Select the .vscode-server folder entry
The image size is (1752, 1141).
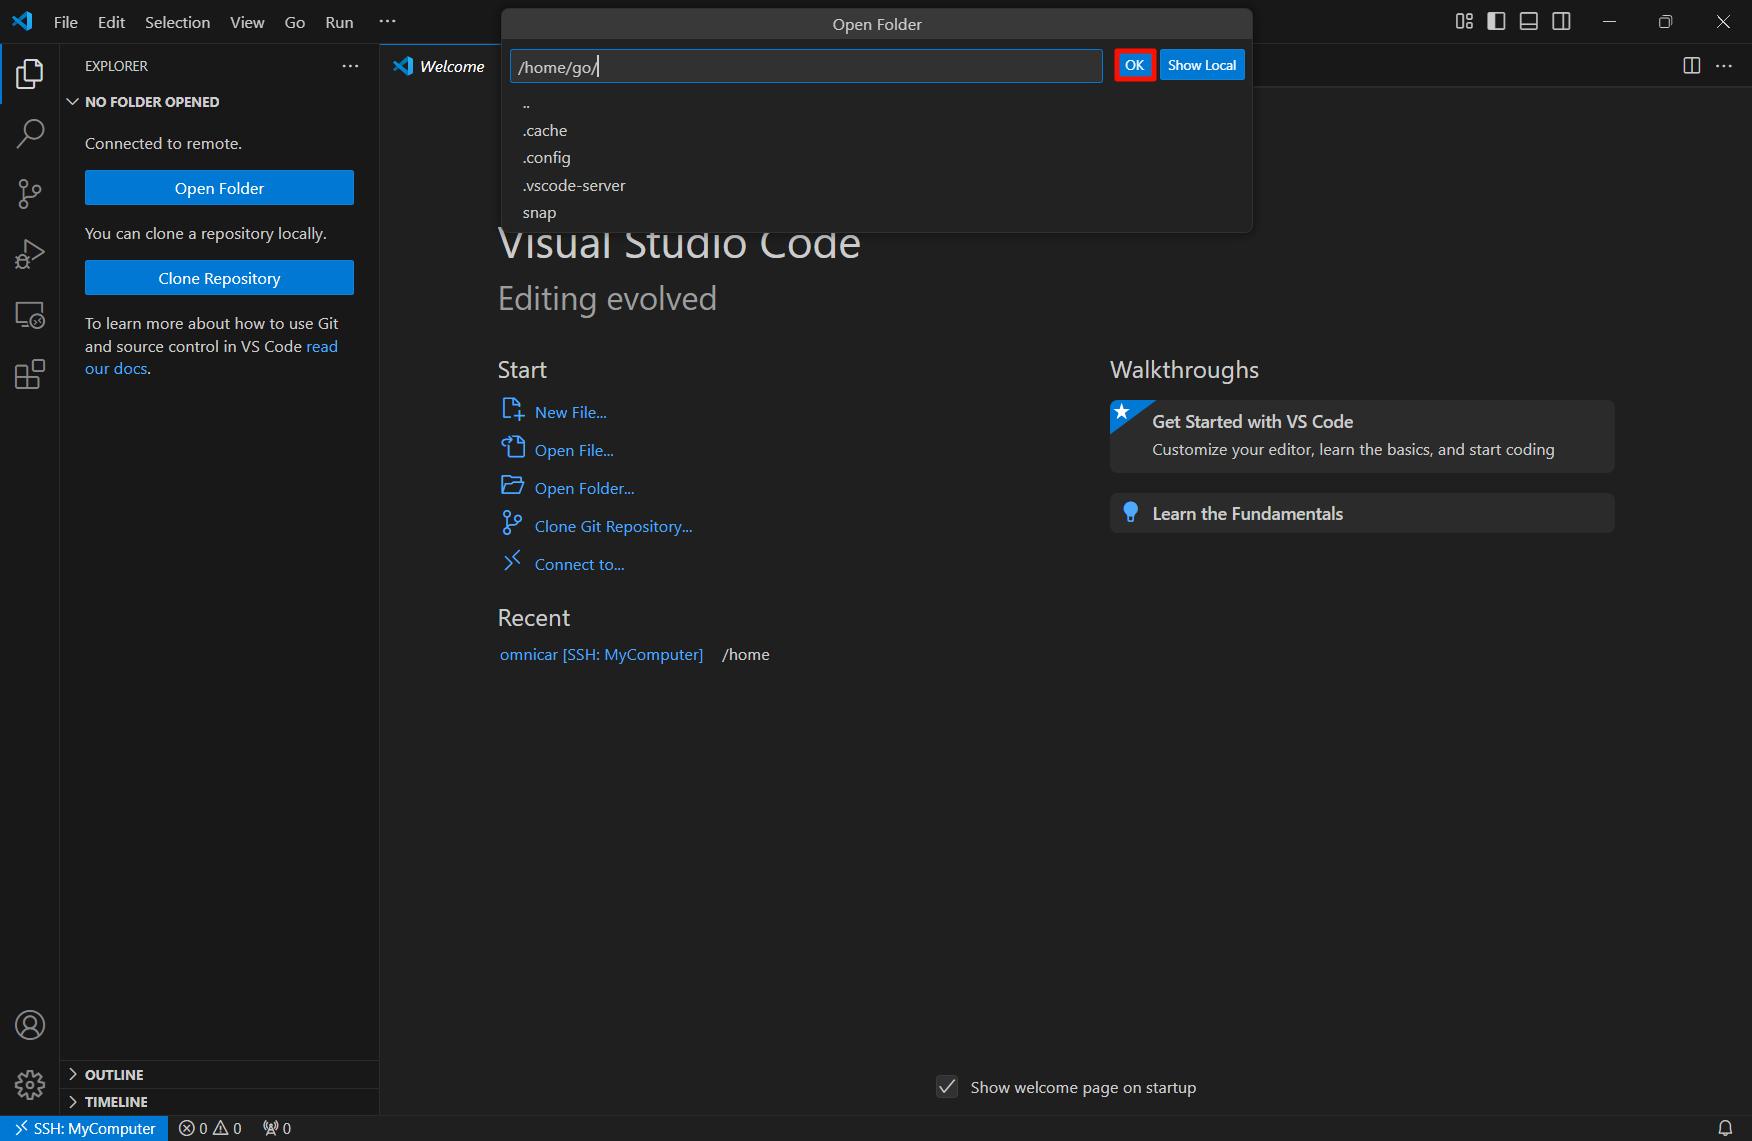(x=574, y=185)
